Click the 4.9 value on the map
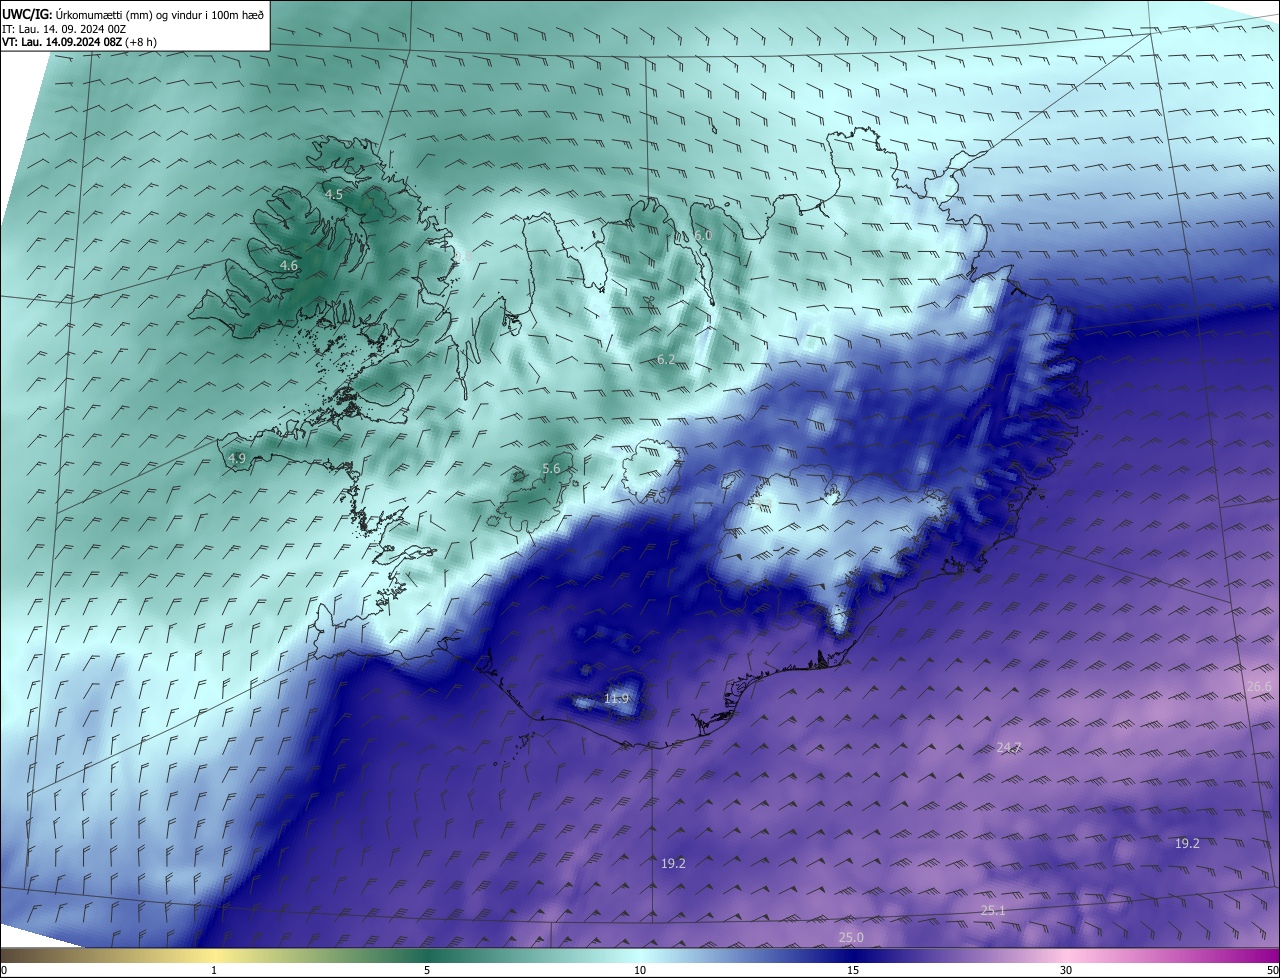 (x=237, y=459)
